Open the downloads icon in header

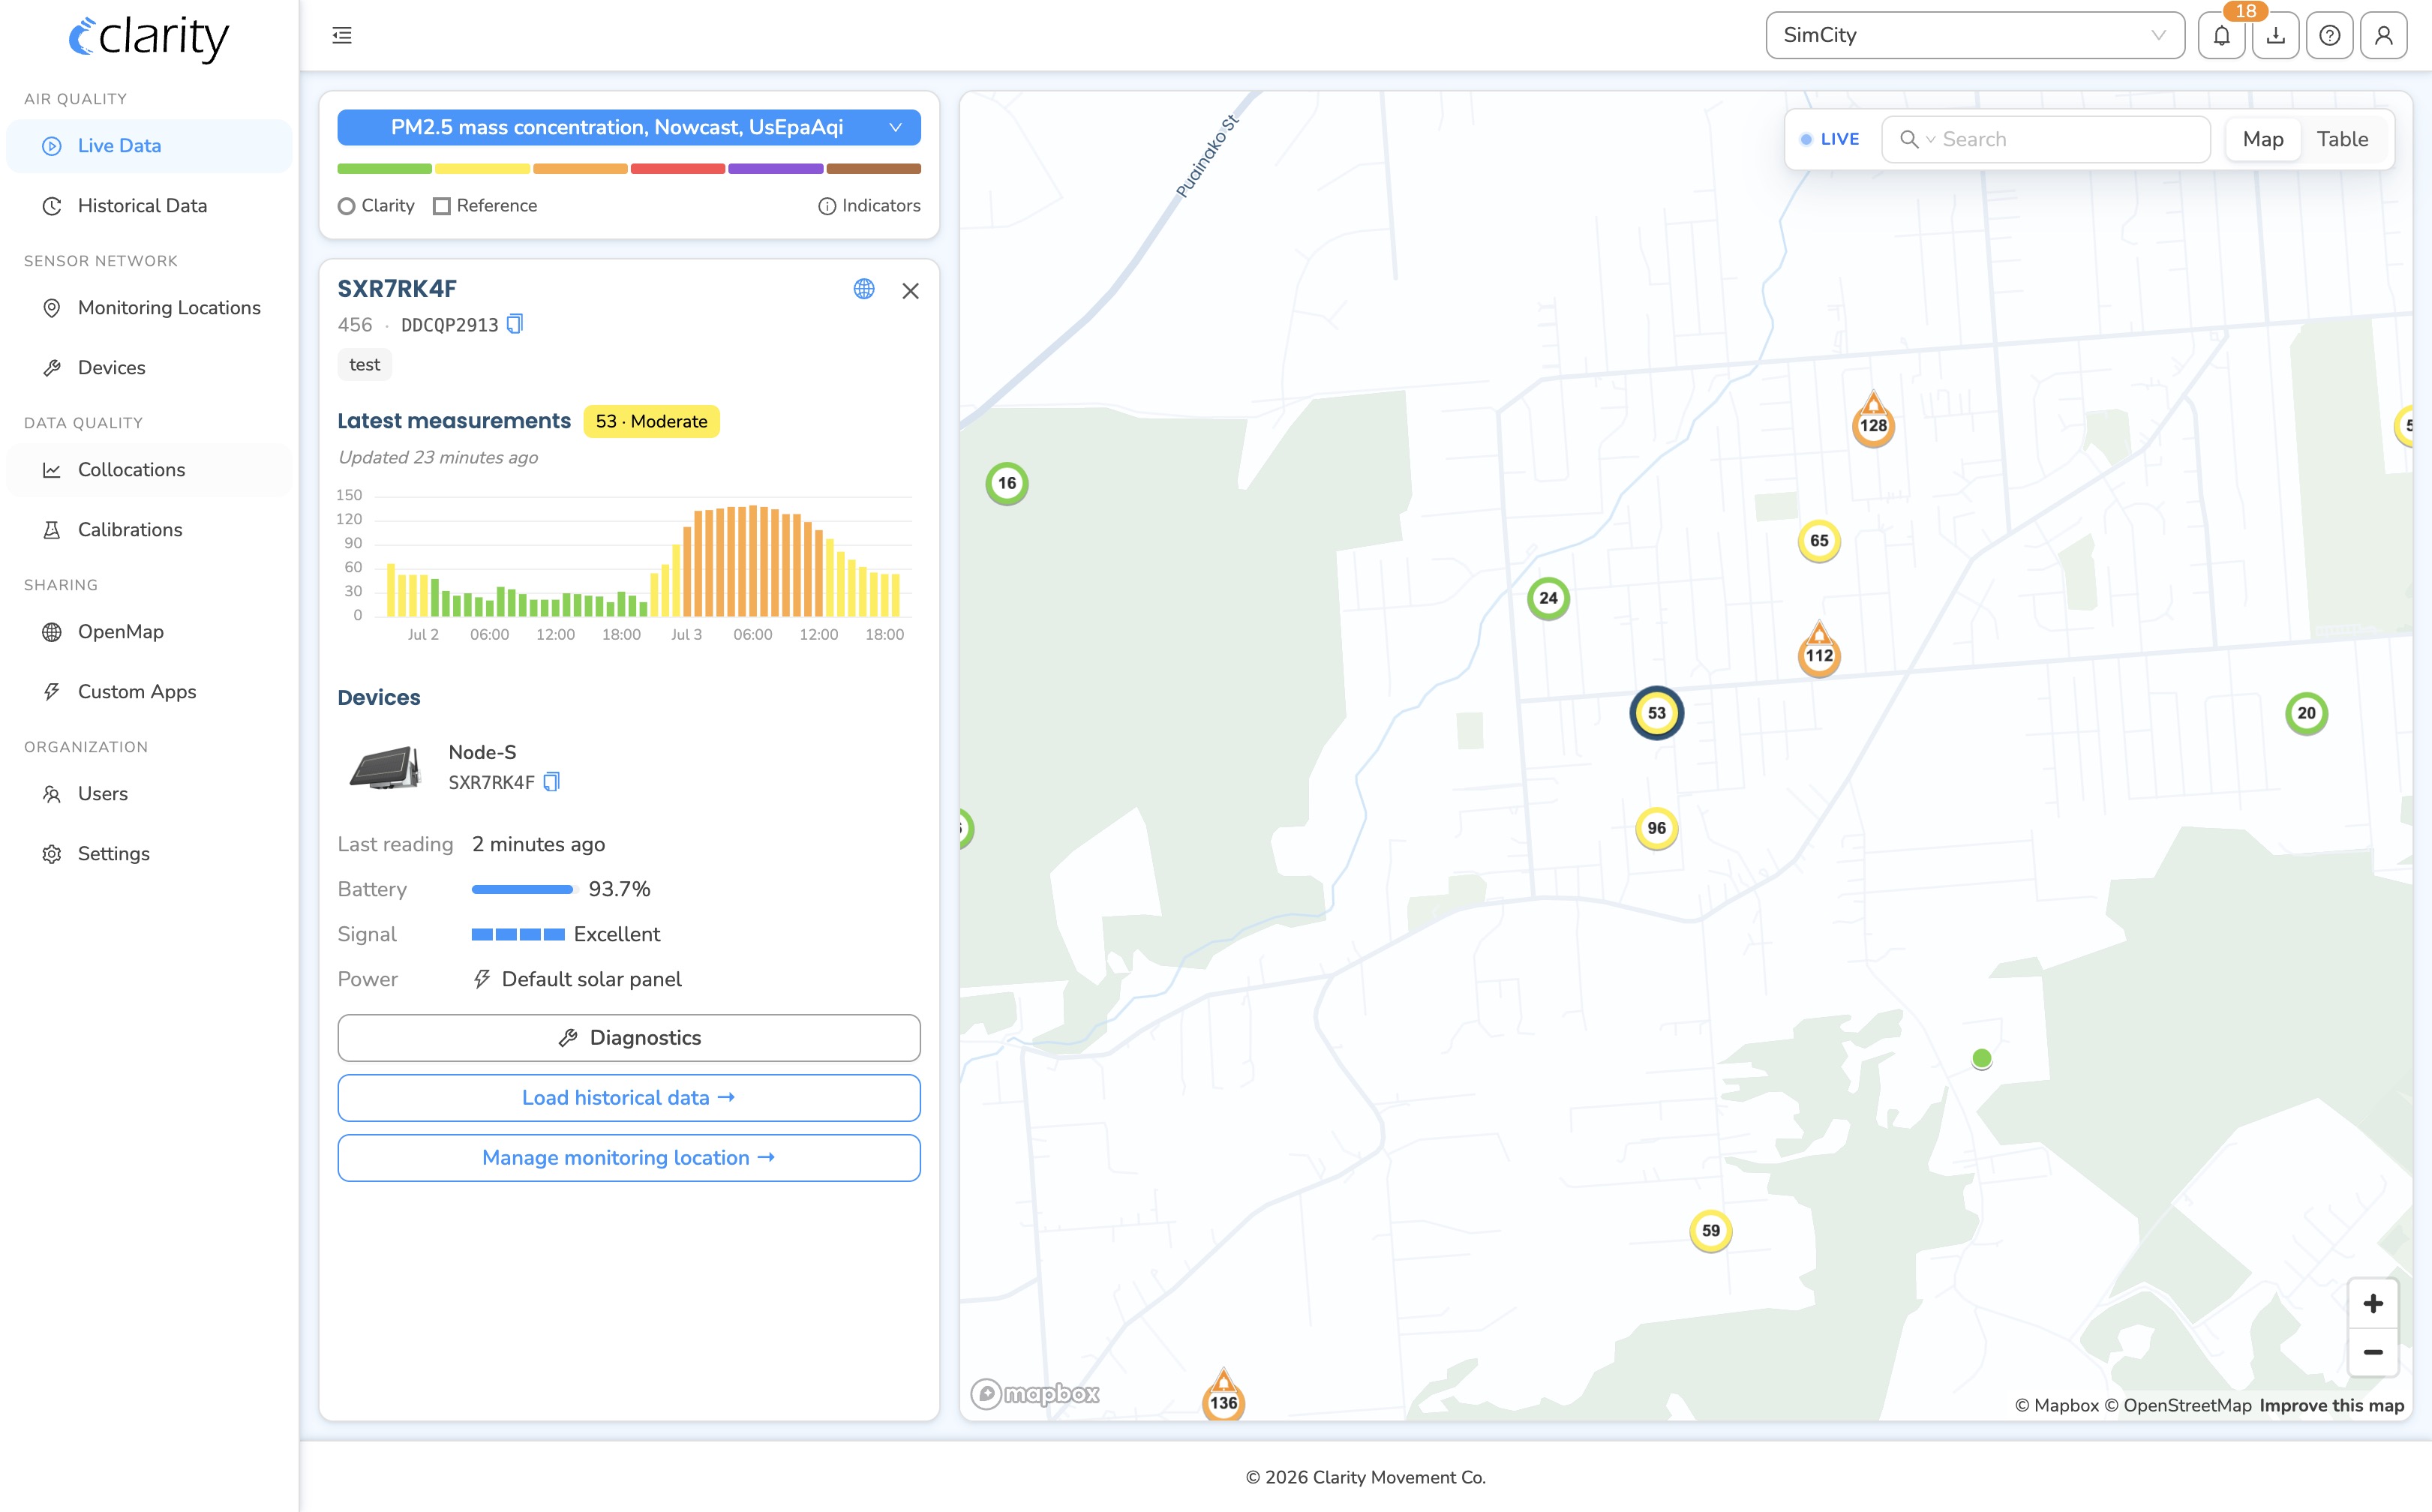(x=2275, y=36)
